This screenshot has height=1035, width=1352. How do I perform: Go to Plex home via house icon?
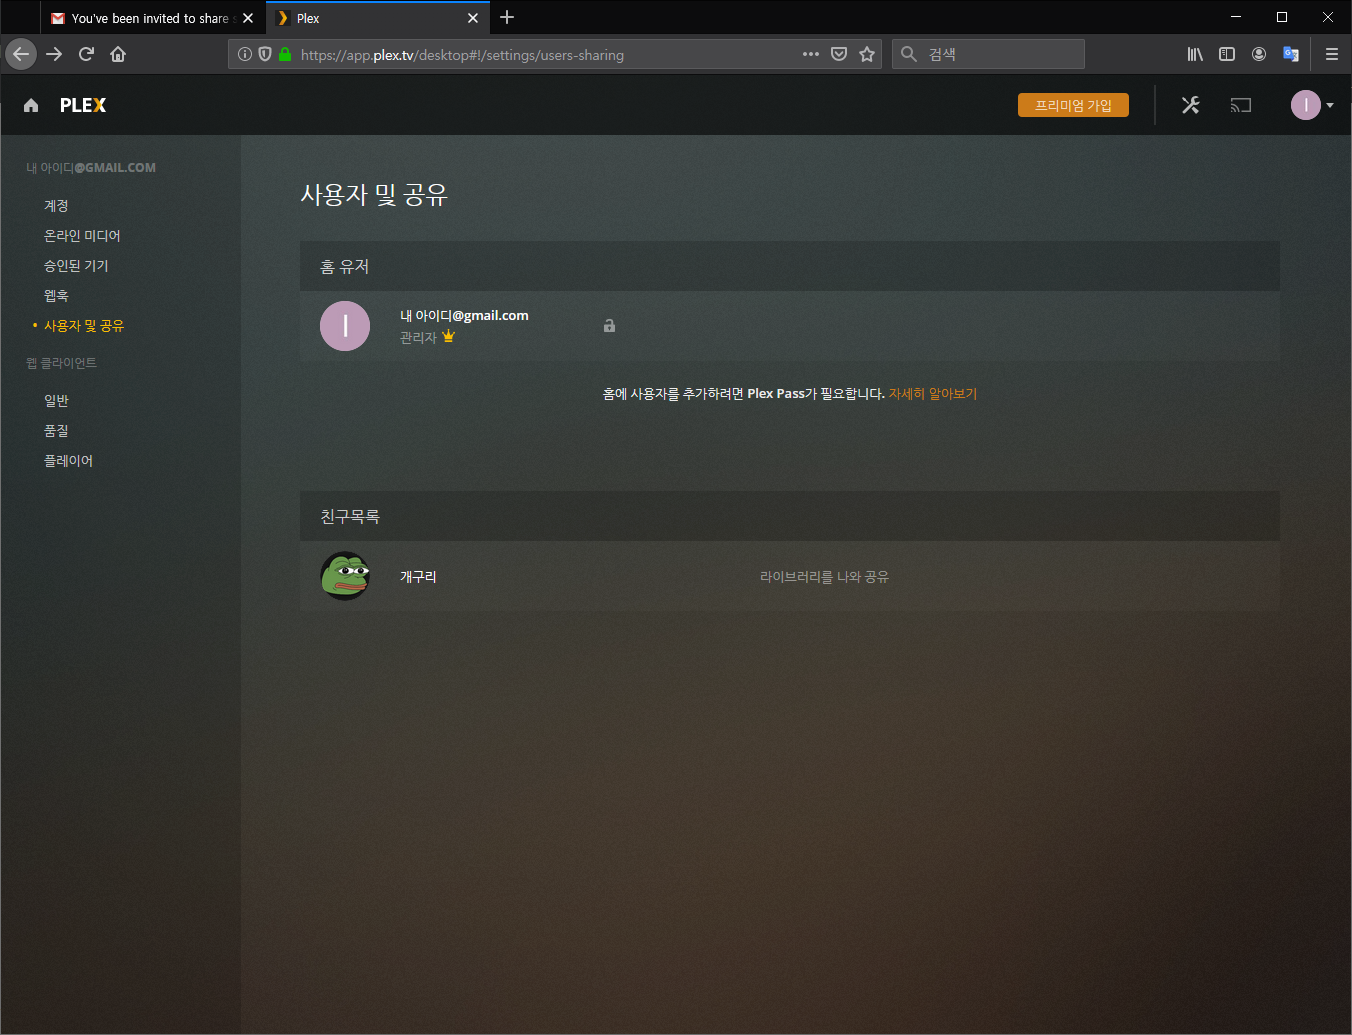click(31, 105)
